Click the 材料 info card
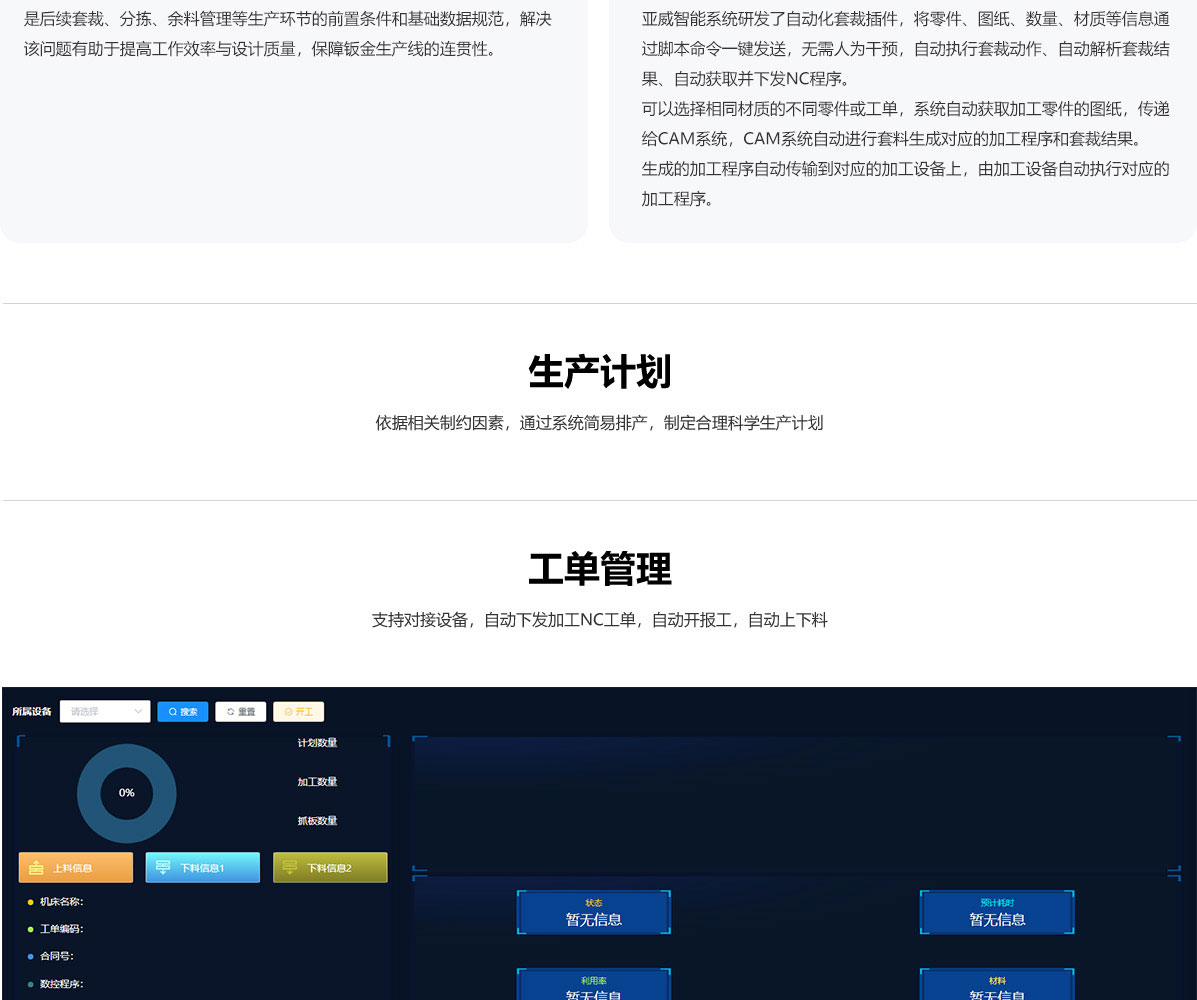 point(997,986)
